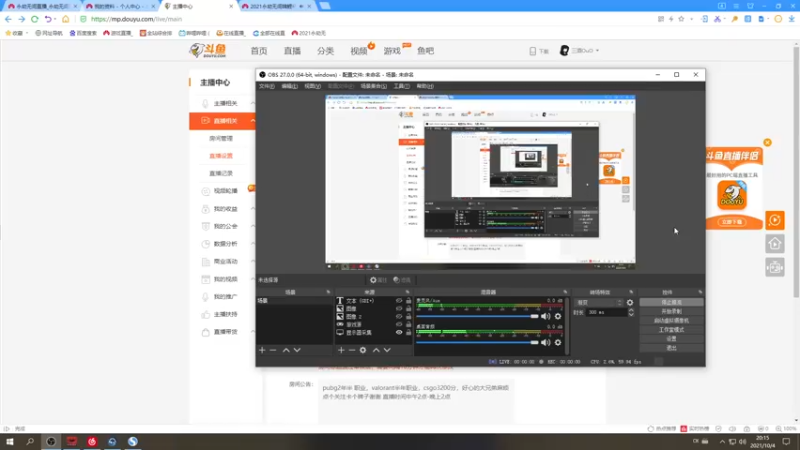Viewport: 800px width, 450px height.
Task: Toggle visibility of the 图像 2 source
Action: coord(399,316)
